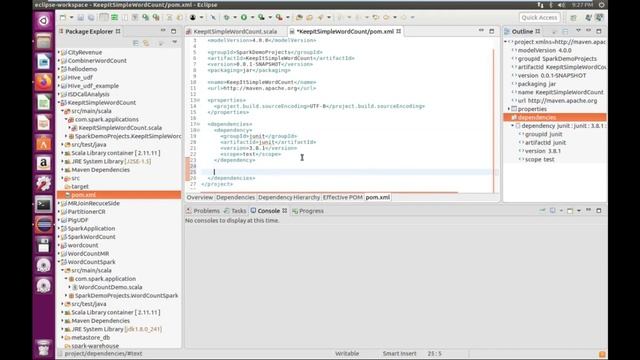The width and height of the screenshot is (640, 360).
Task: Select the target folder
Action: [x=80, y=187]
